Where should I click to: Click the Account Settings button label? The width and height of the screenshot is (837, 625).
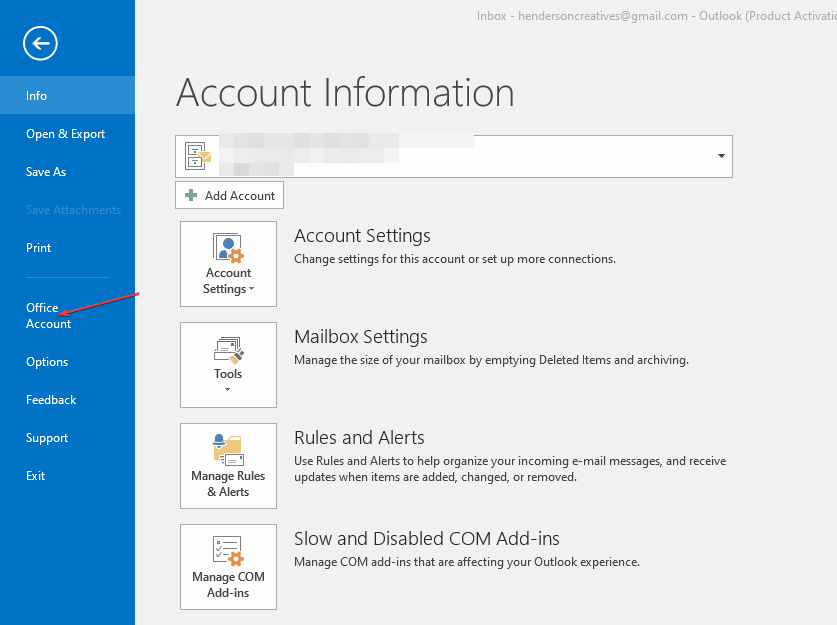tap(228, 281)
